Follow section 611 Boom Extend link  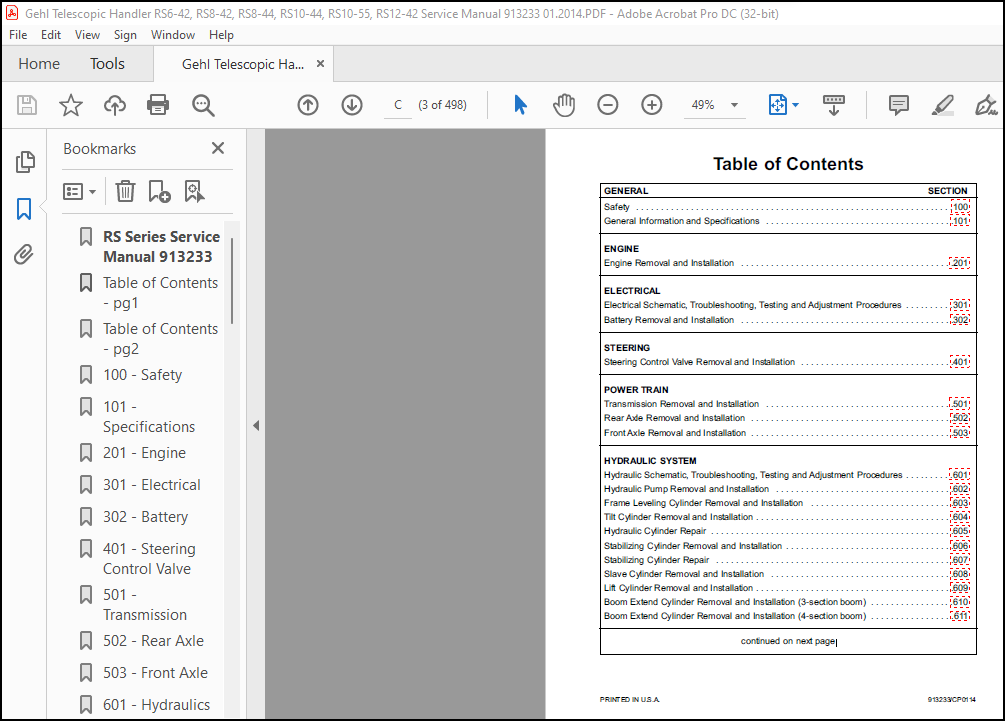960,616
